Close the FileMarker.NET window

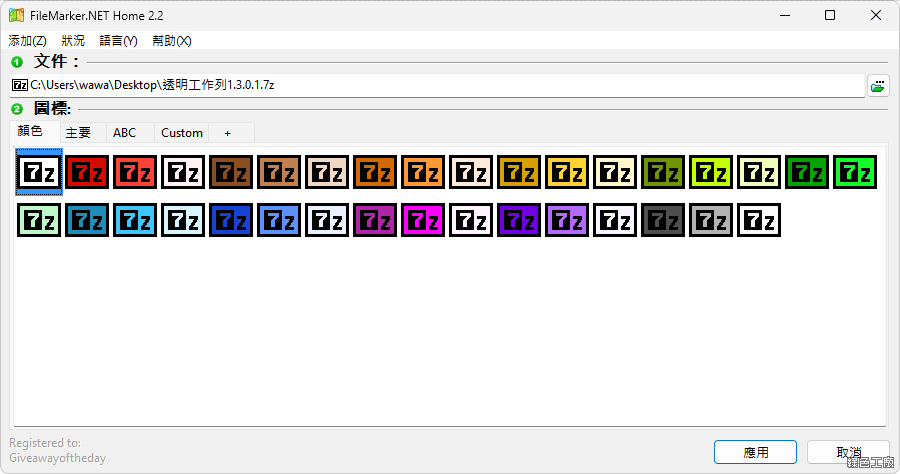[x=875, y=15]
